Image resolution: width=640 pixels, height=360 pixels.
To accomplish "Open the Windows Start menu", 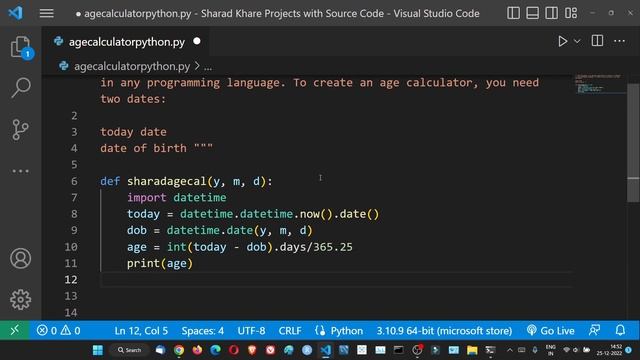I will tap(98, 350).
